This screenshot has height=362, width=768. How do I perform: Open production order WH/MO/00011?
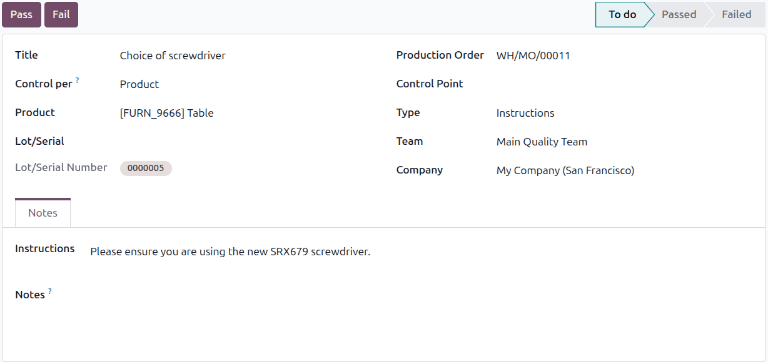533,55
